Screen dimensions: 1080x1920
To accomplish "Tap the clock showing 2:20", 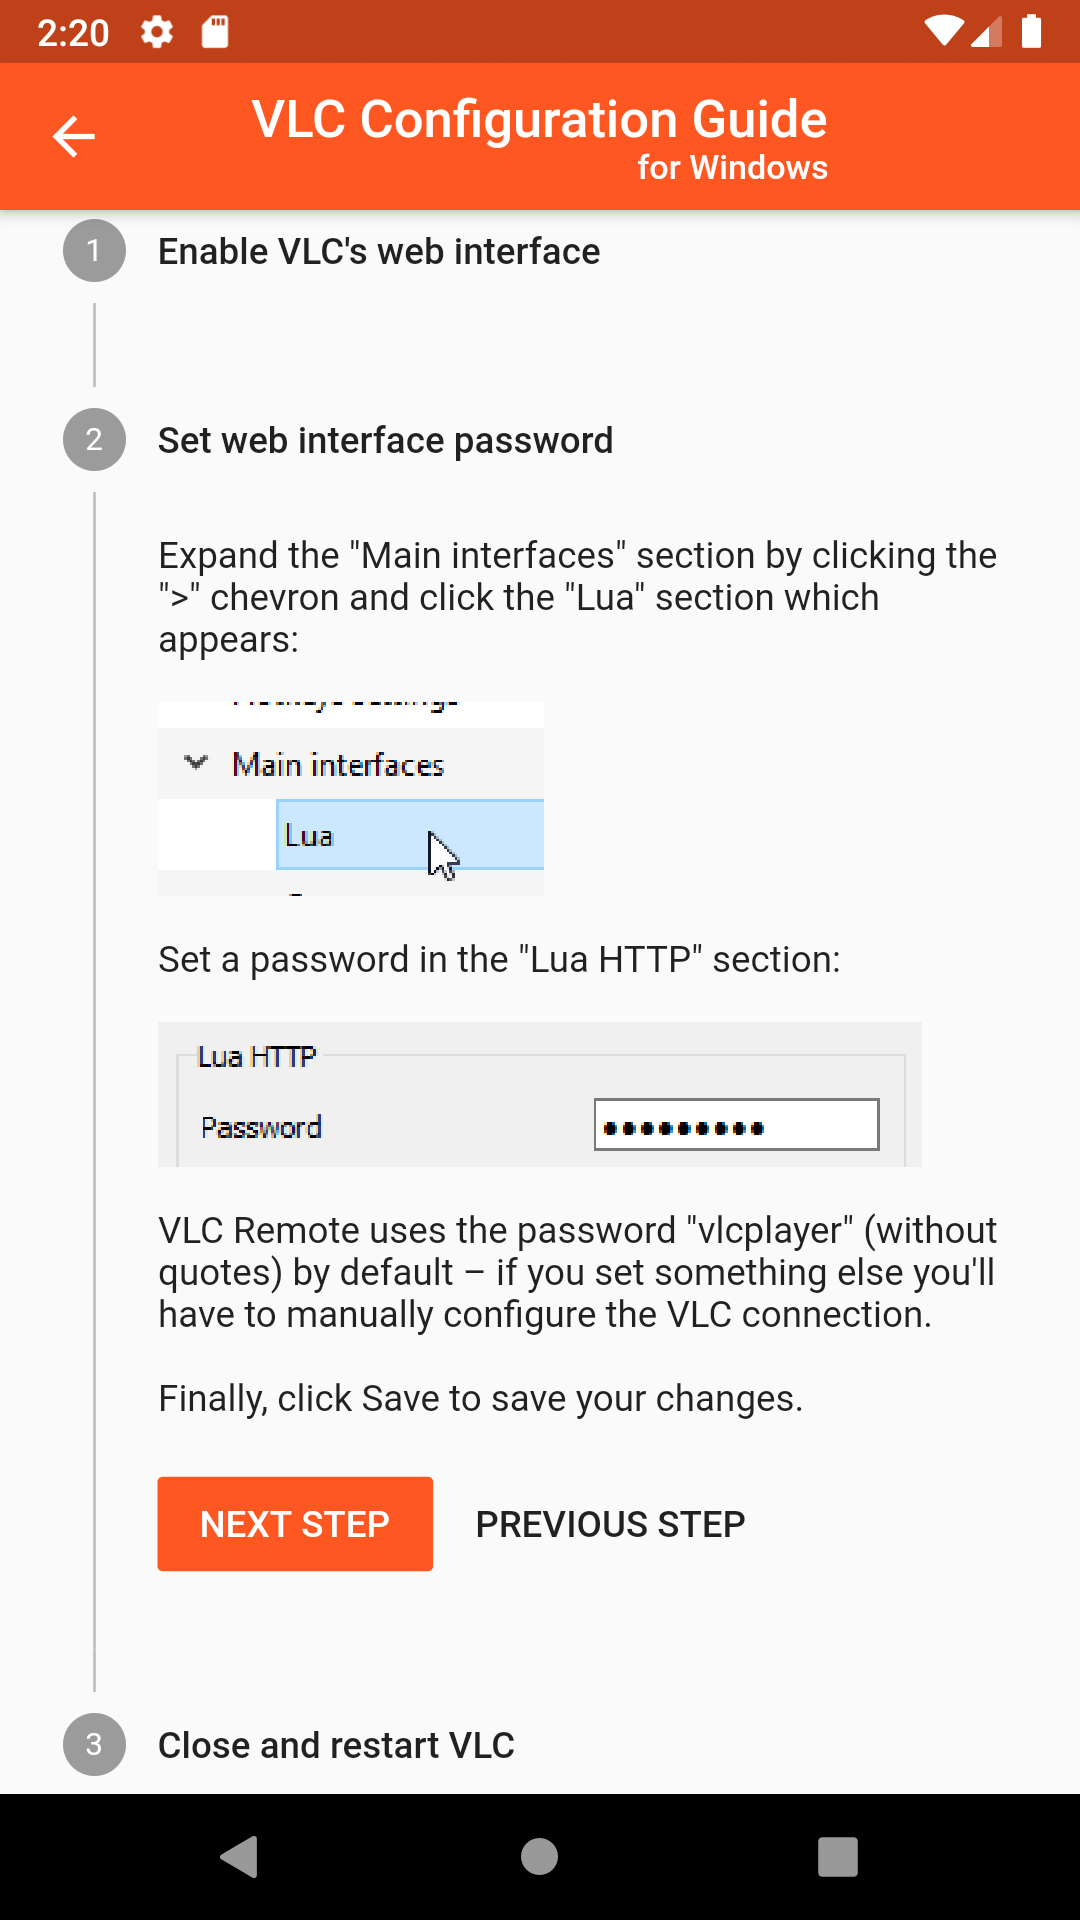I will (73, 33).
